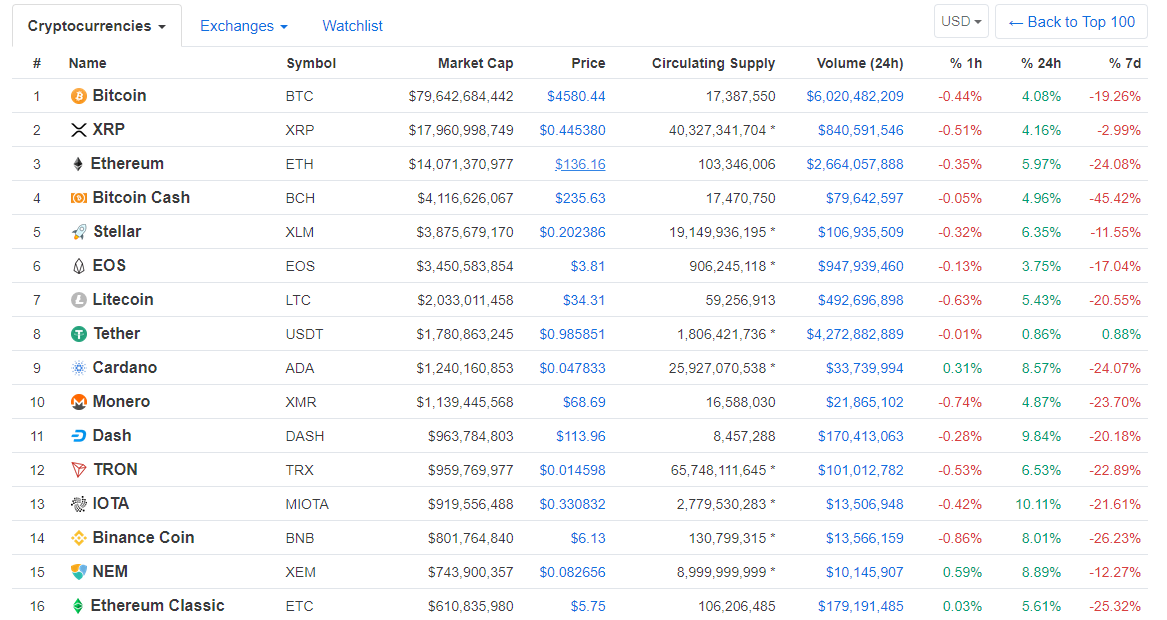
Task: Click the Cardano logo icon
Action: 78,368
